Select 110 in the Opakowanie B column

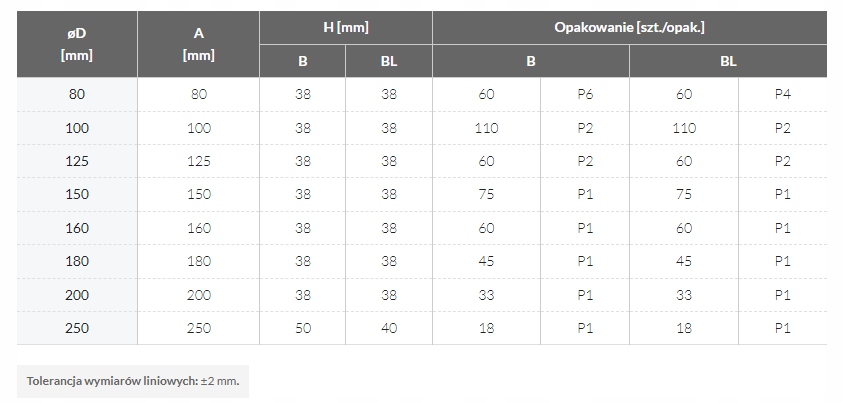tap(487, 128)
